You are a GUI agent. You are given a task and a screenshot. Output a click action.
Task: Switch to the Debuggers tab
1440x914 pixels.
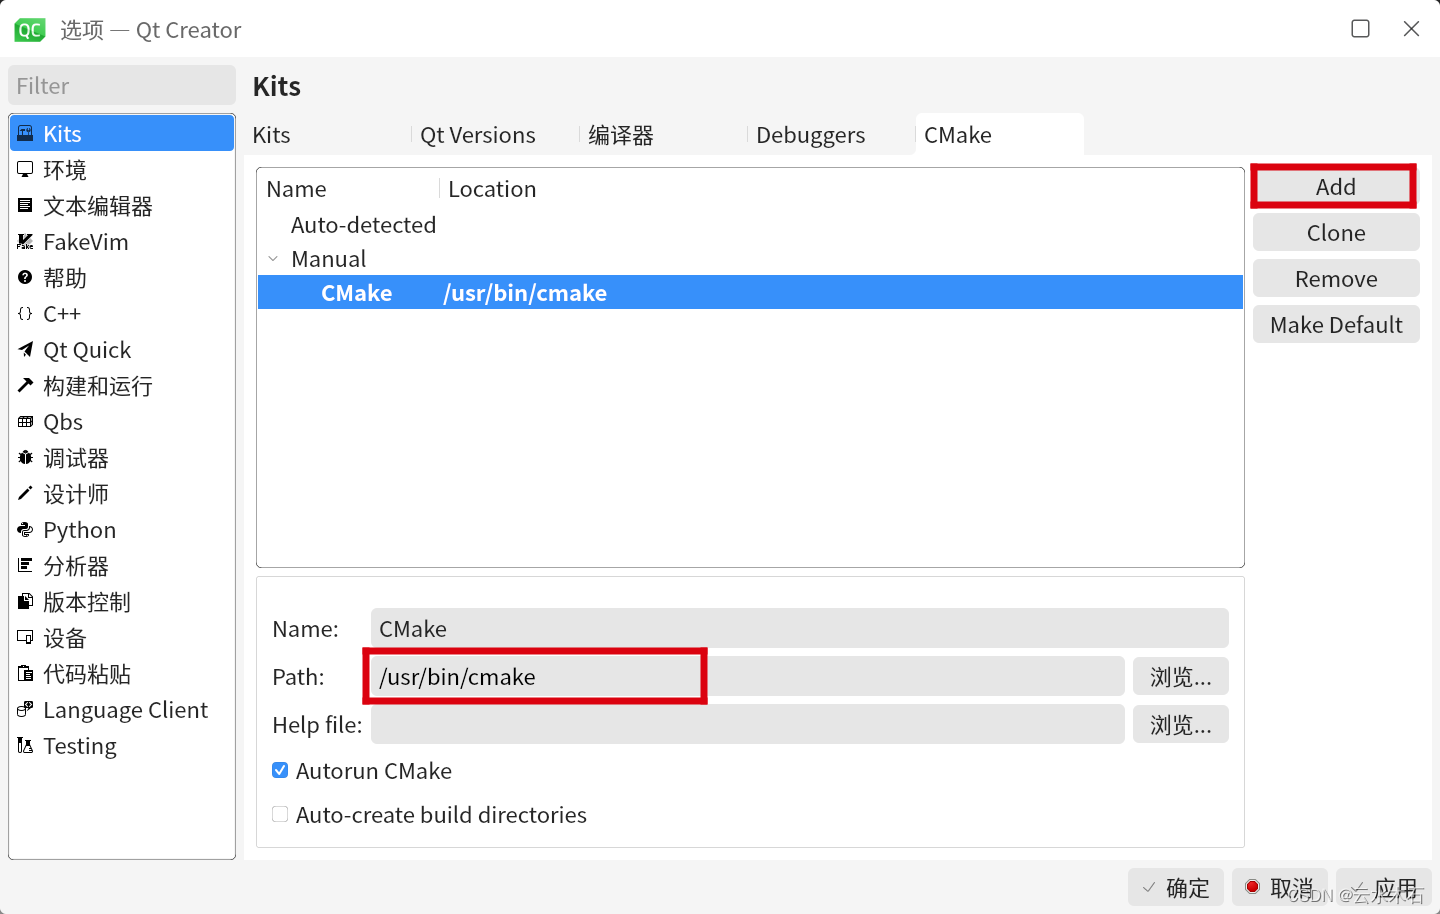click(830, 135)
